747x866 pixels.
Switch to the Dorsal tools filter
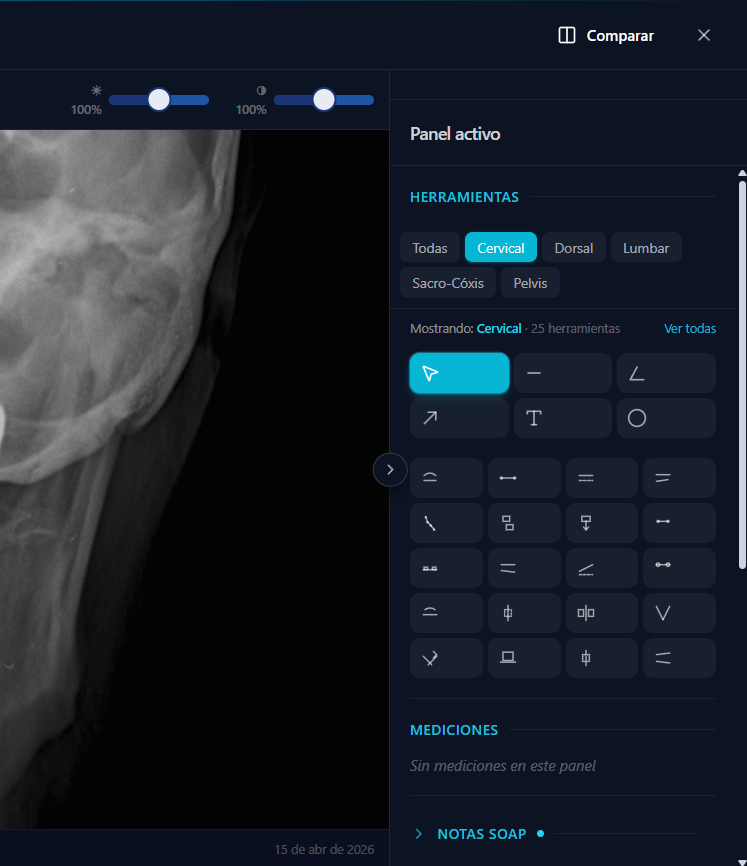(574, 248)
